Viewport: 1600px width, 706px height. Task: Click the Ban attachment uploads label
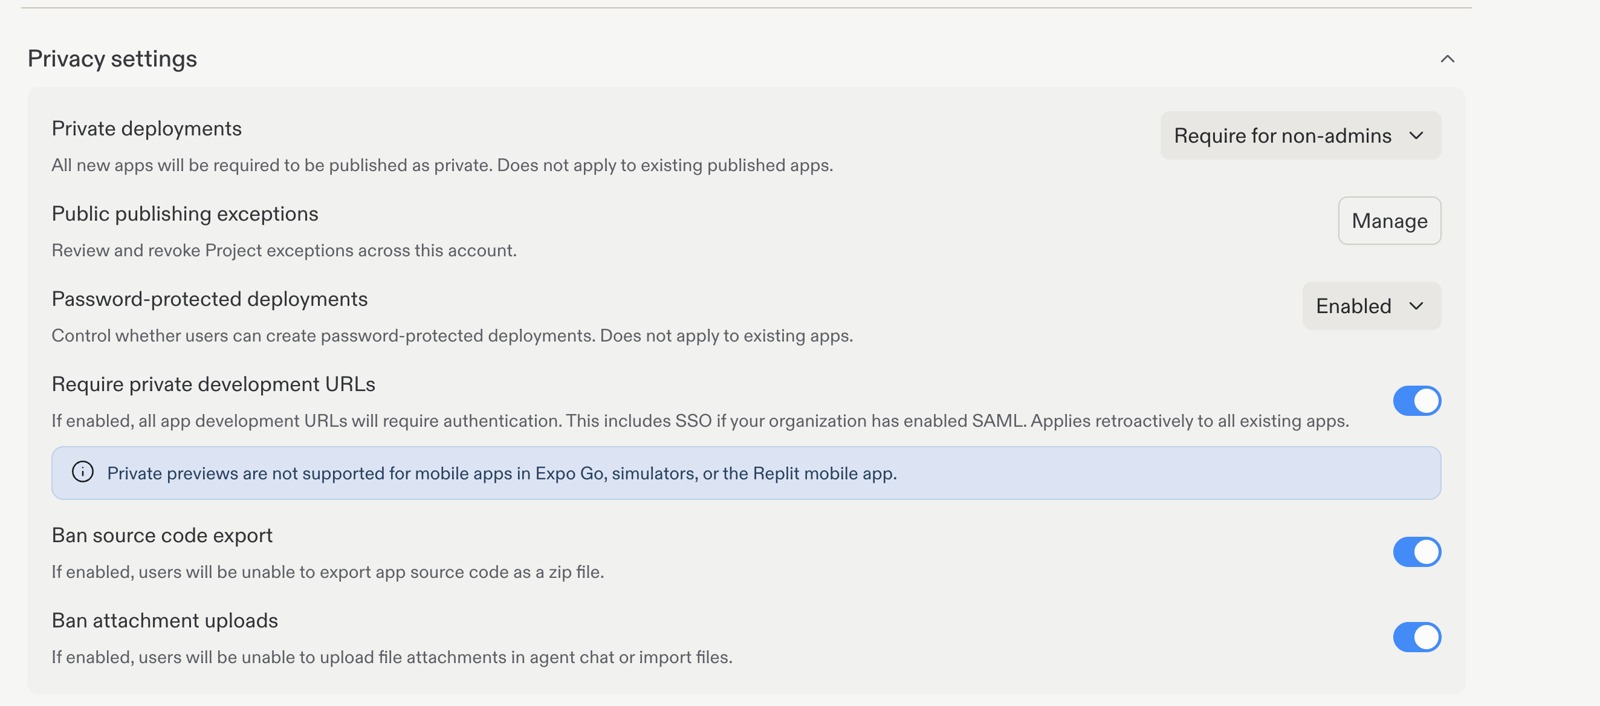tap(165, 620)
